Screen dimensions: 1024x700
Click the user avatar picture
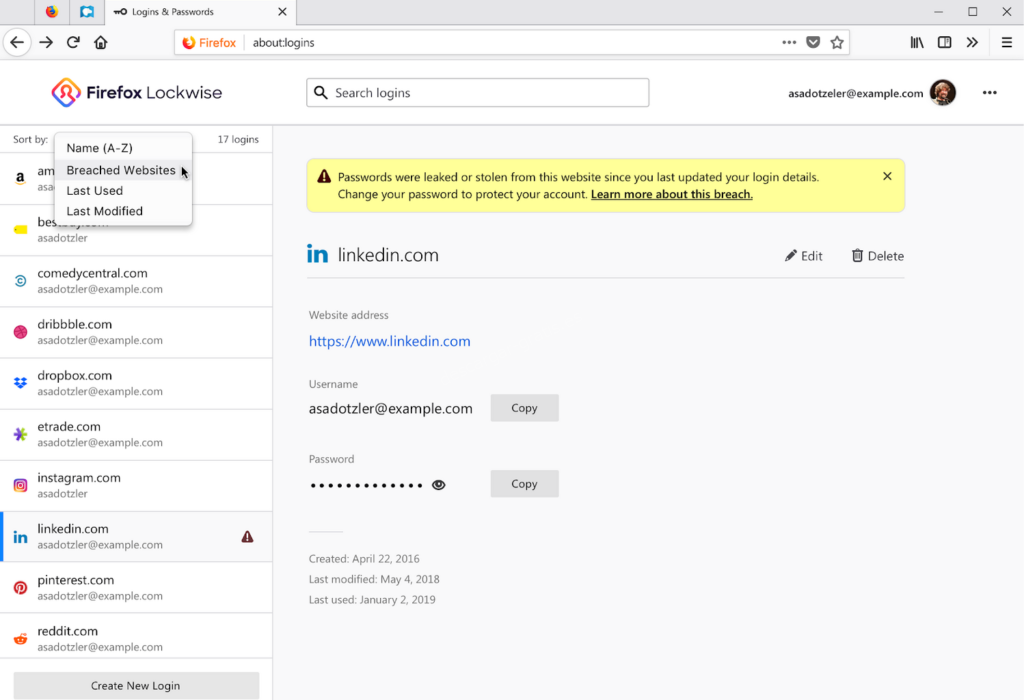coord(942,93)
